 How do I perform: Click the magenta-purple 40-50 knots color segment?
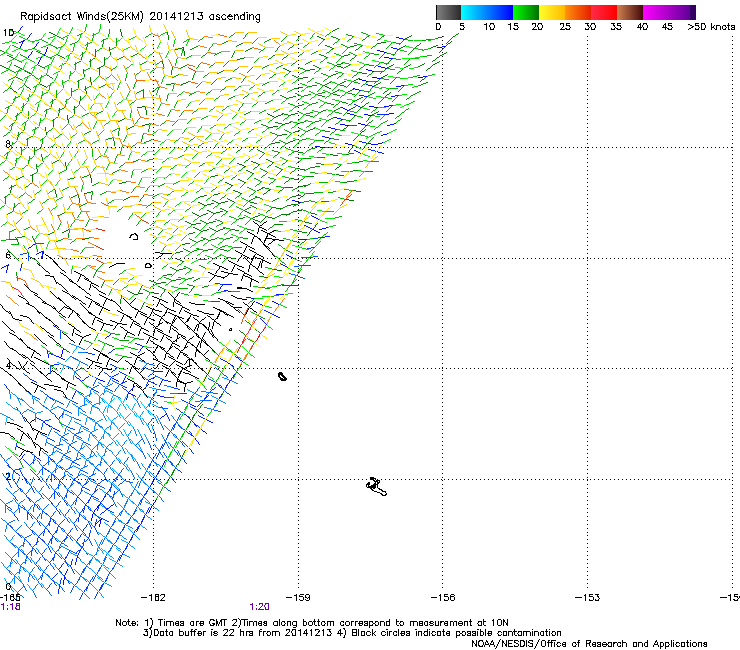tap(669, 12)
